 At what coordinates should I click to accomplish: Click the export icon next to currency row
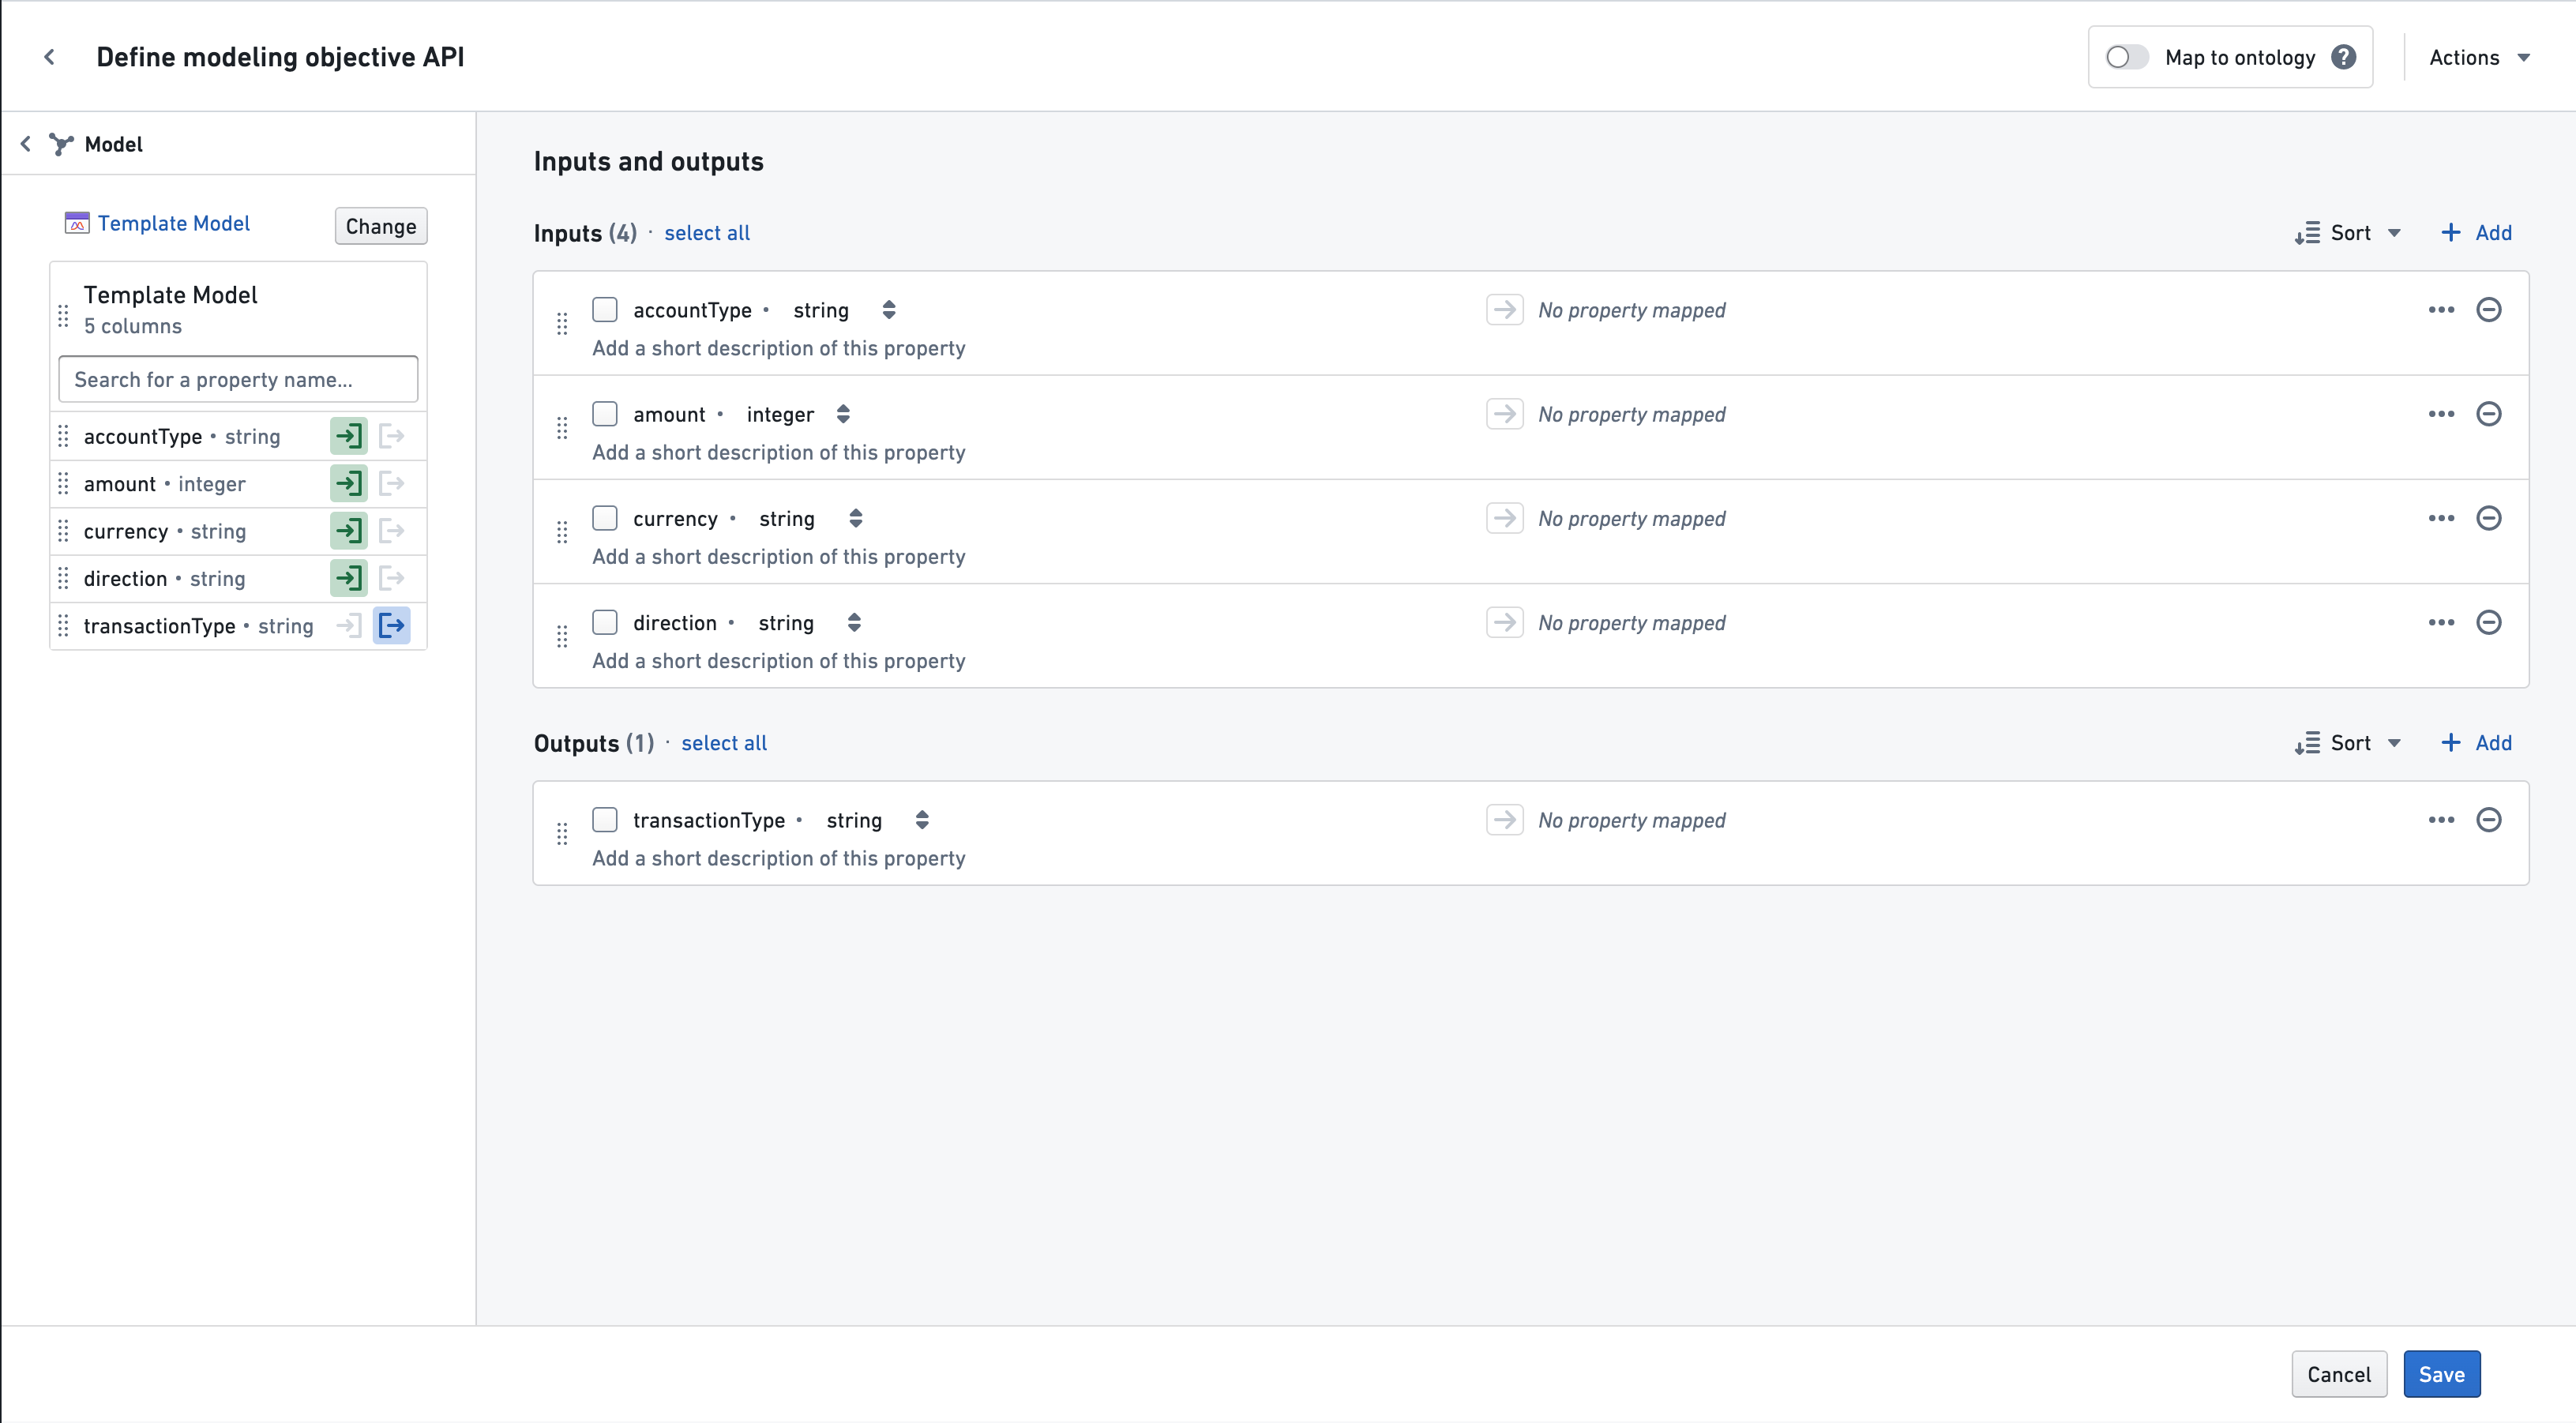click(392, 529)
